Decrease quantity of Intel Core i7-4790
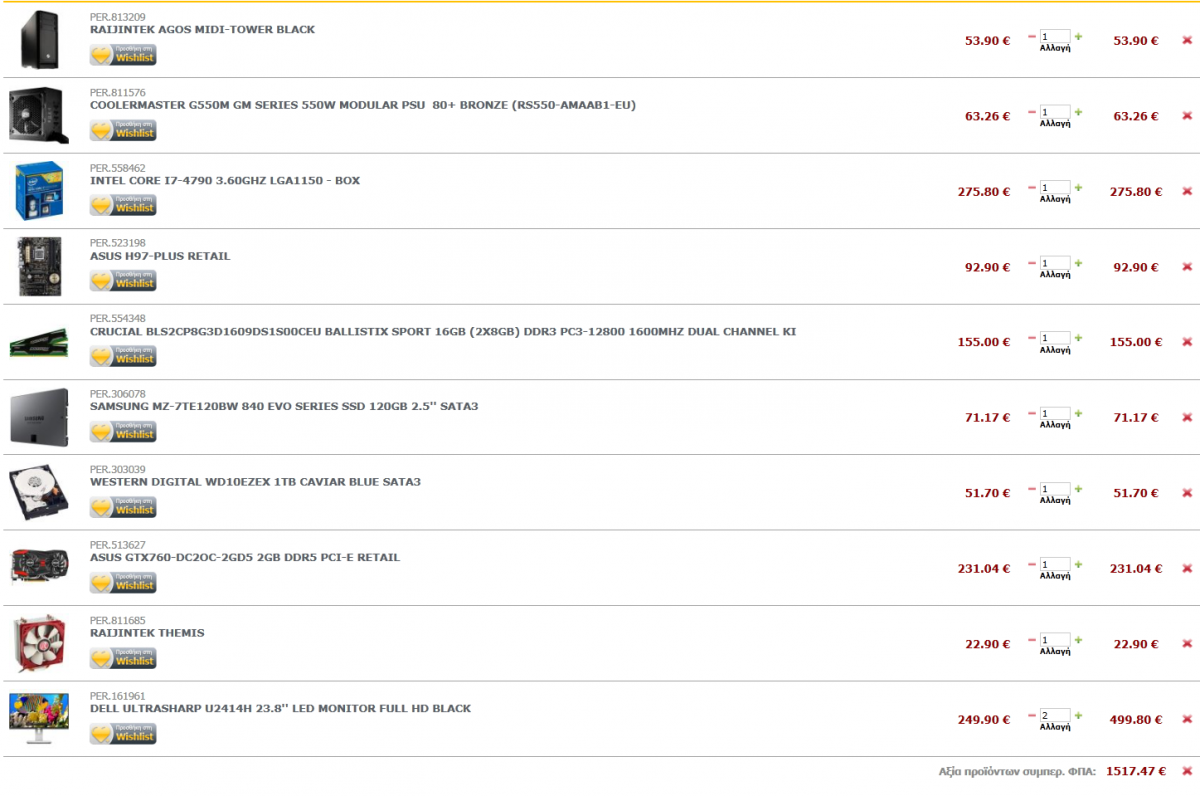 point(1032,187)
